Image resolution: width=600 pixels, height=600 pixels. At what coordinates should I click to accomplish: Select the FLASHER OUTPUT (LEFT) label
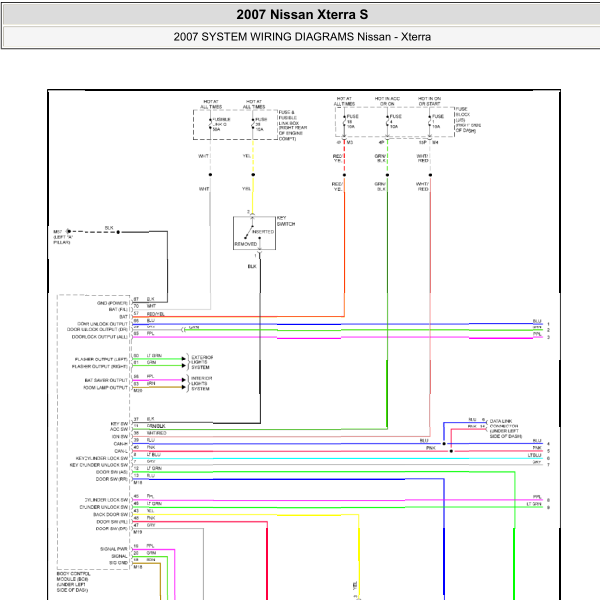click(101, 359)
